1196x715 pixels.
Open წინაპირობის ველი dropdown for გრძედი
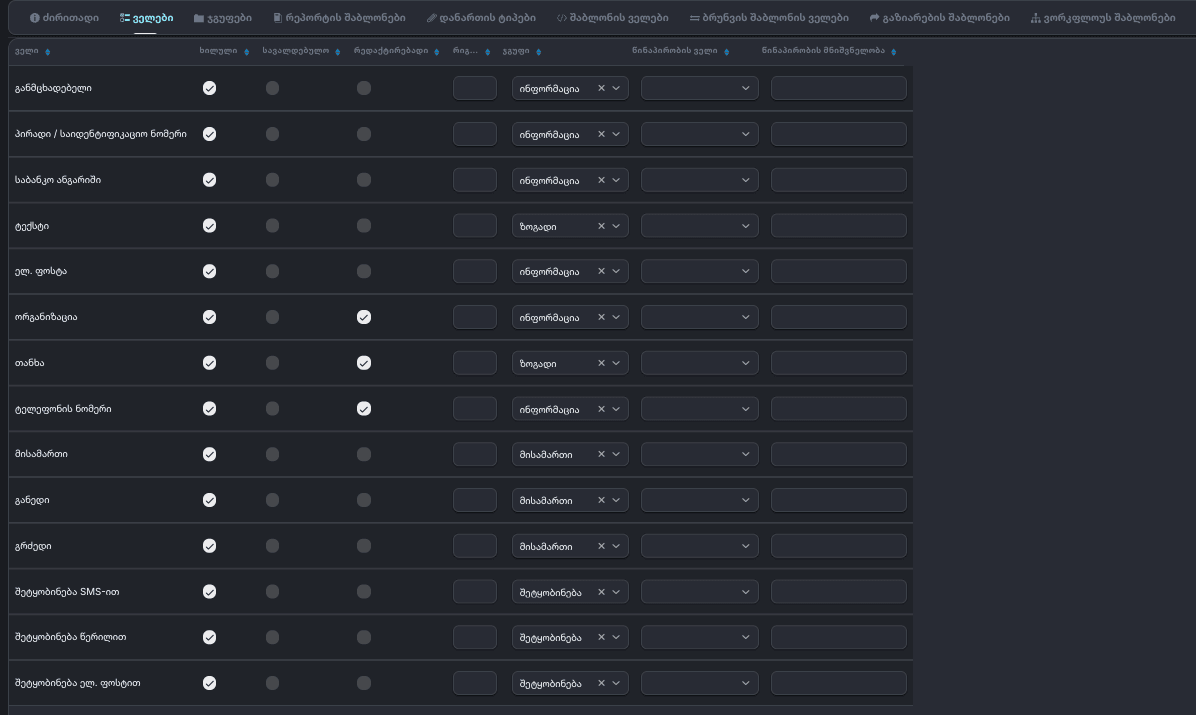699,546
